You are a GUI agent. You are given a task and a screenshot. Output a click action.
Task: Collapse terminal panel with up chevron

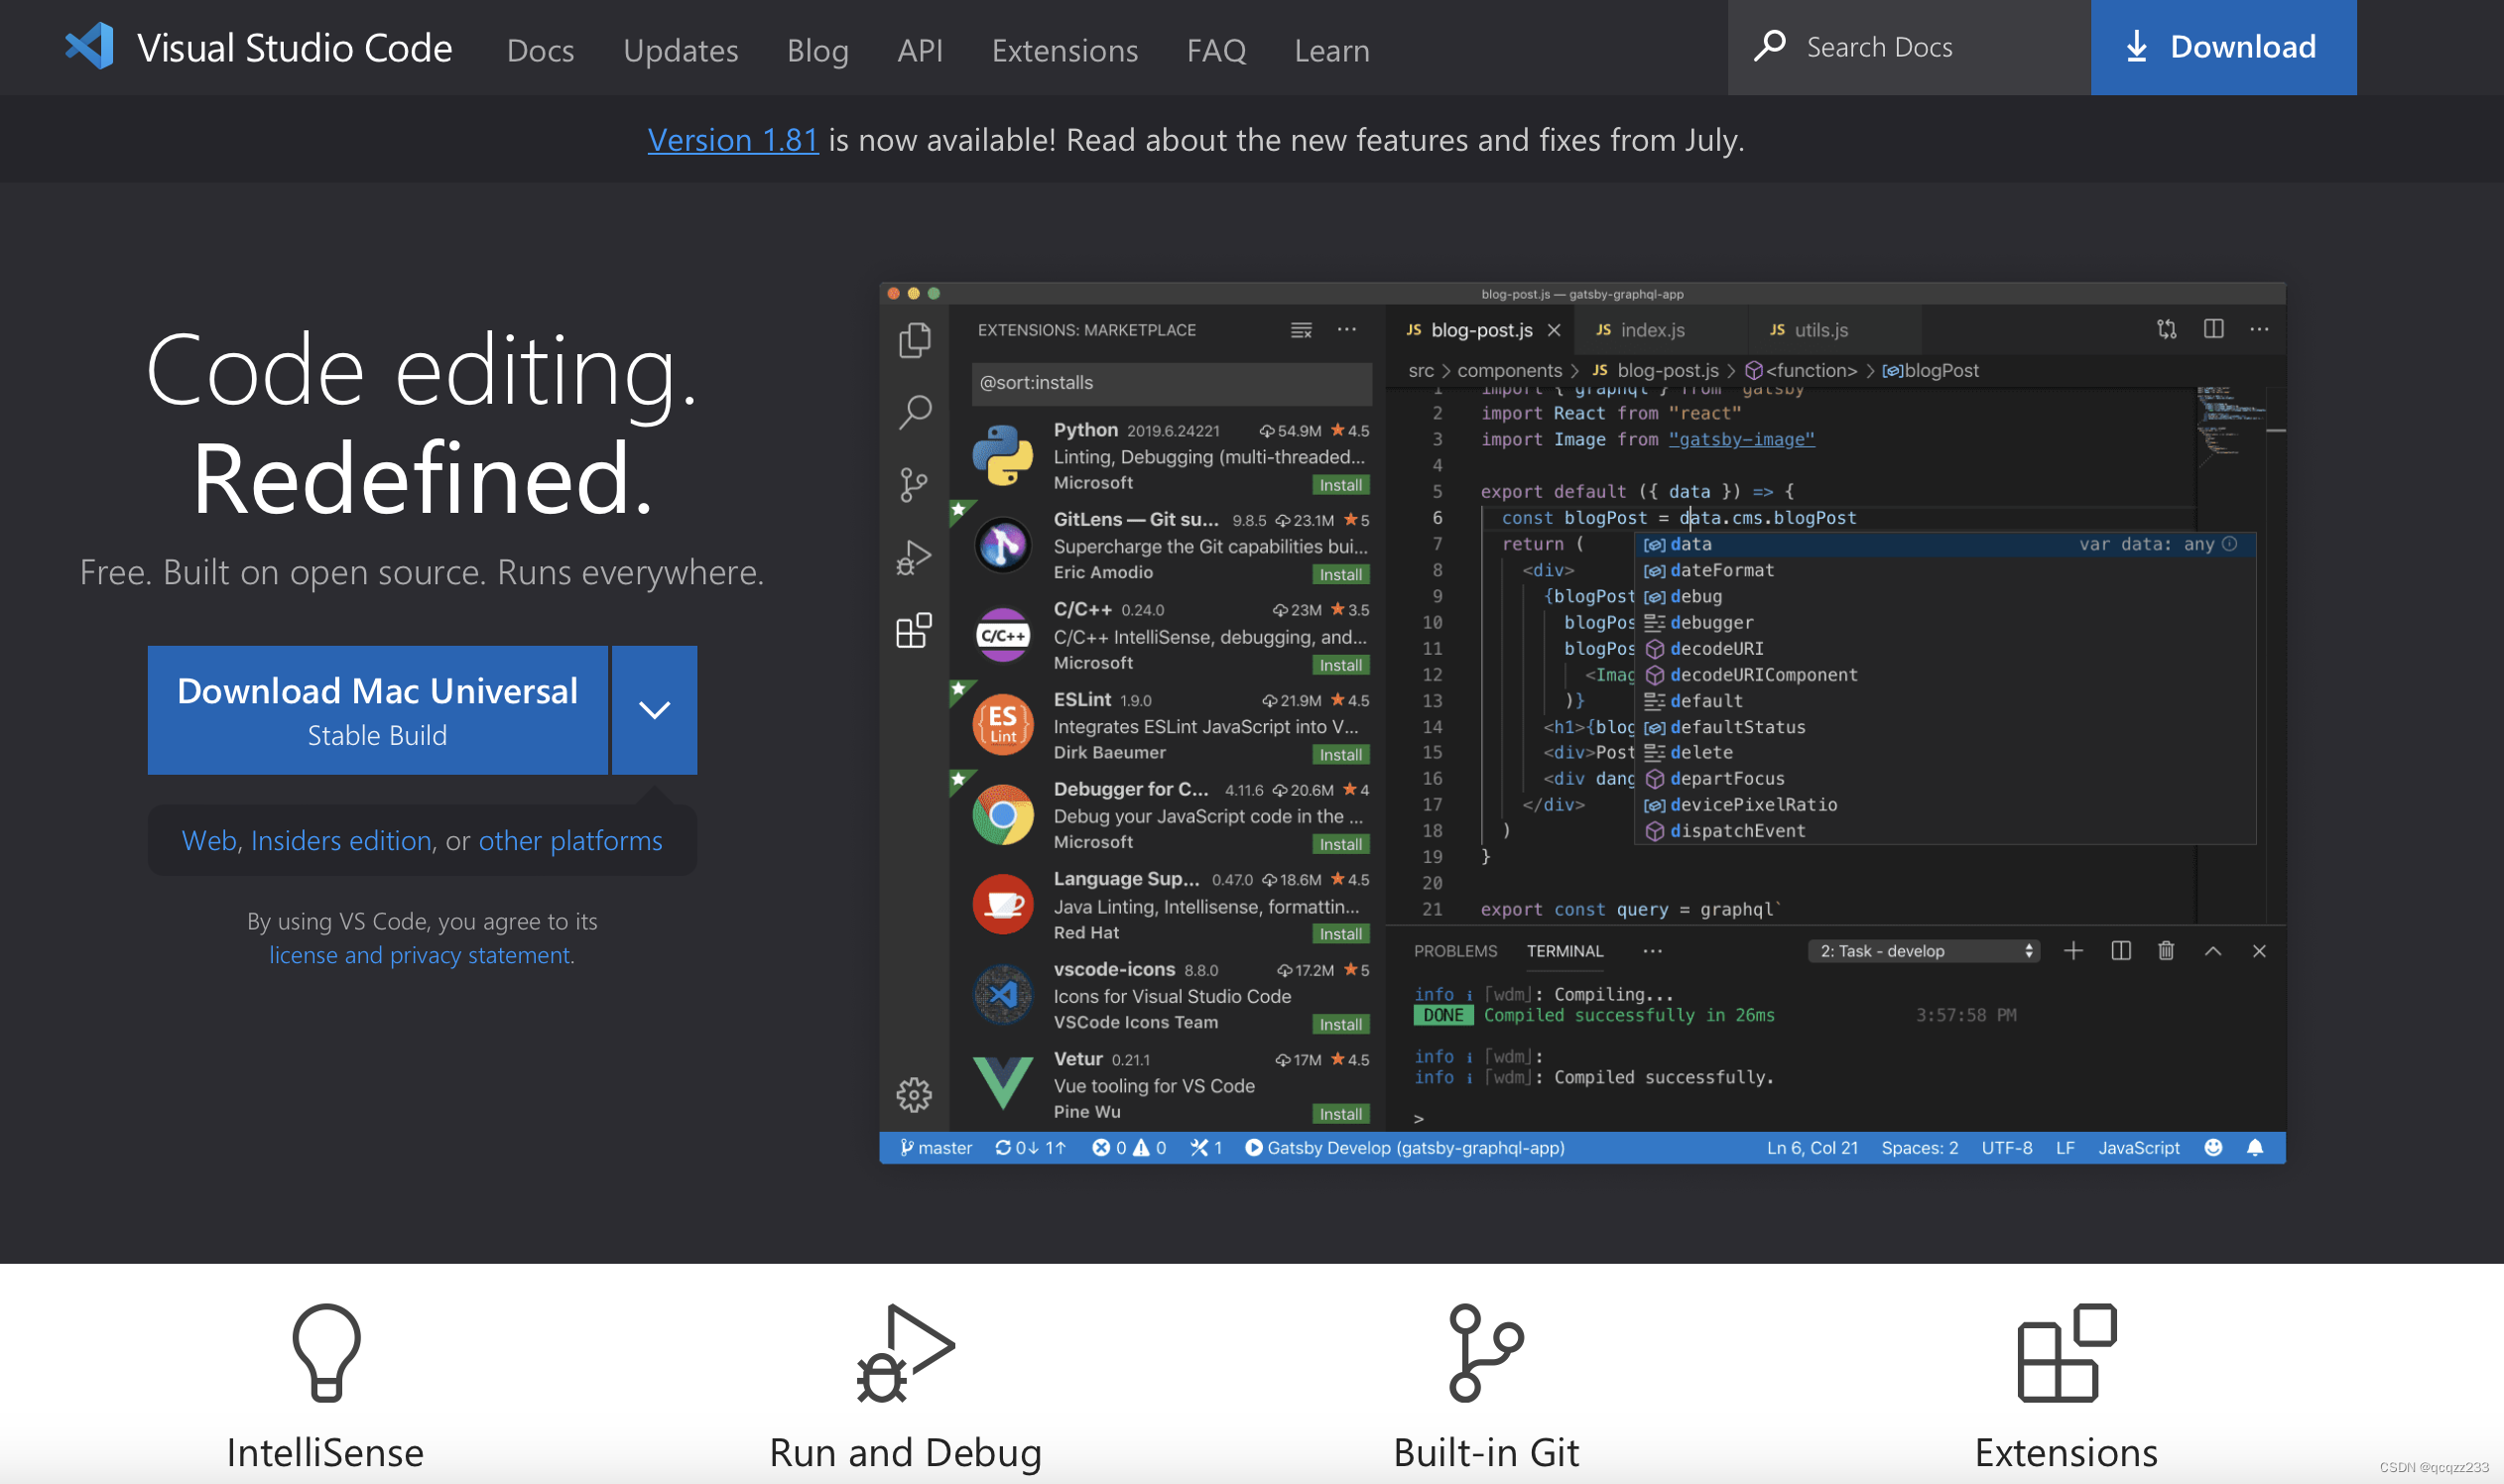click(x=2212, y=951)
